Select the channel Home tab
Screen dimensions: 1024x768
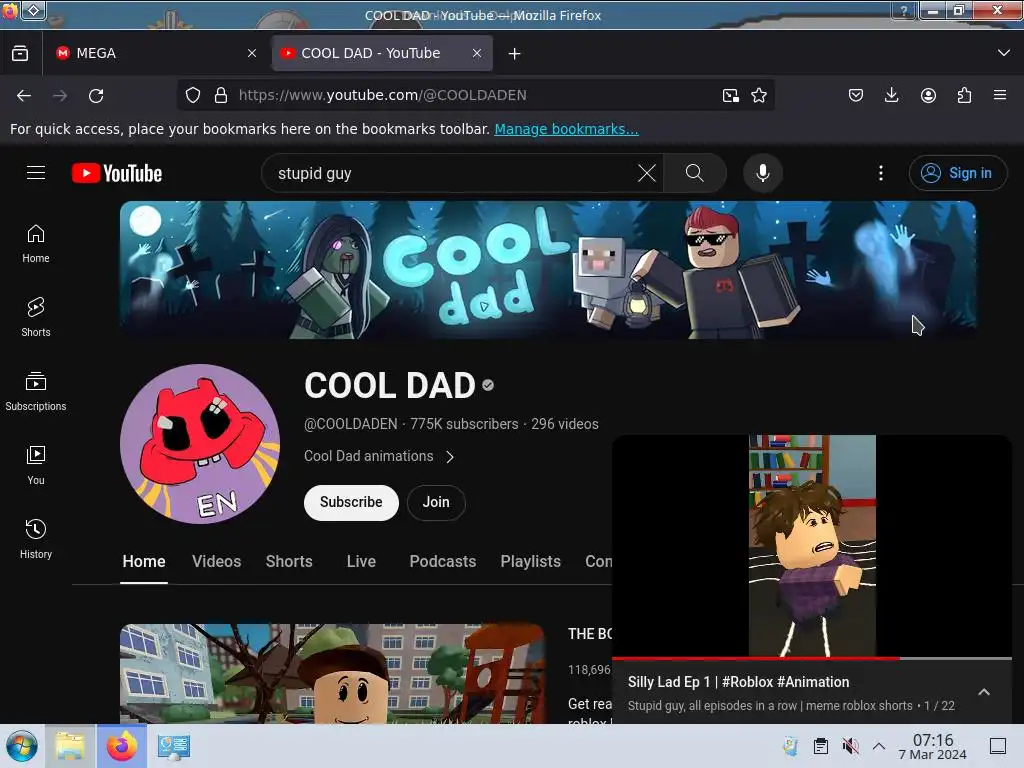144,562
